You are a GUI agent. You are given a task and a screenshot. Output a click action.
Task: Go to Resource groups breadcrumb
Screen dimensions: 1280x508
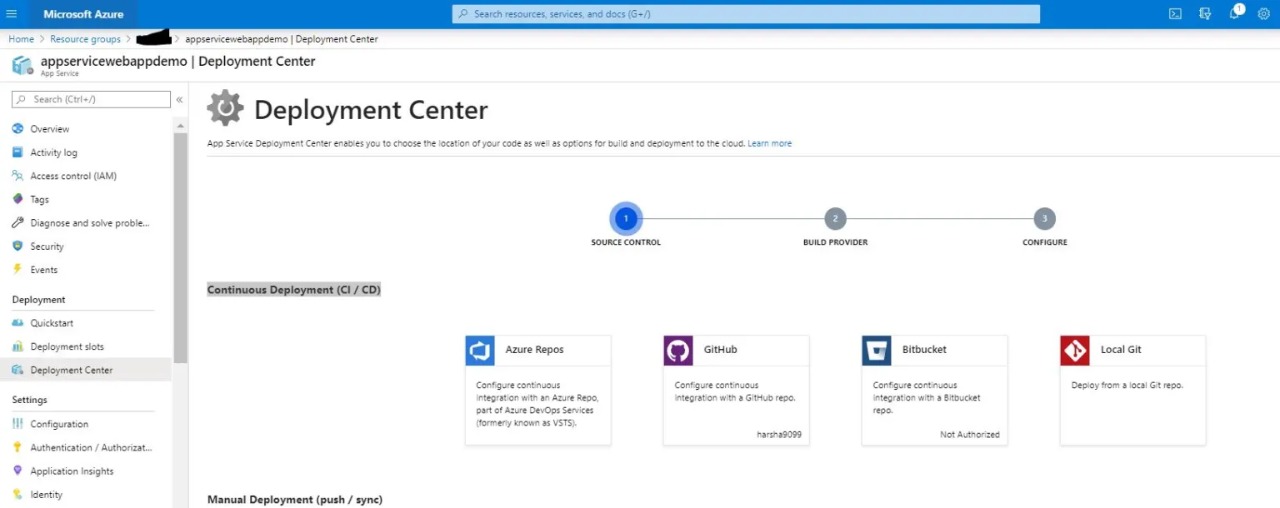pos(85,39)
